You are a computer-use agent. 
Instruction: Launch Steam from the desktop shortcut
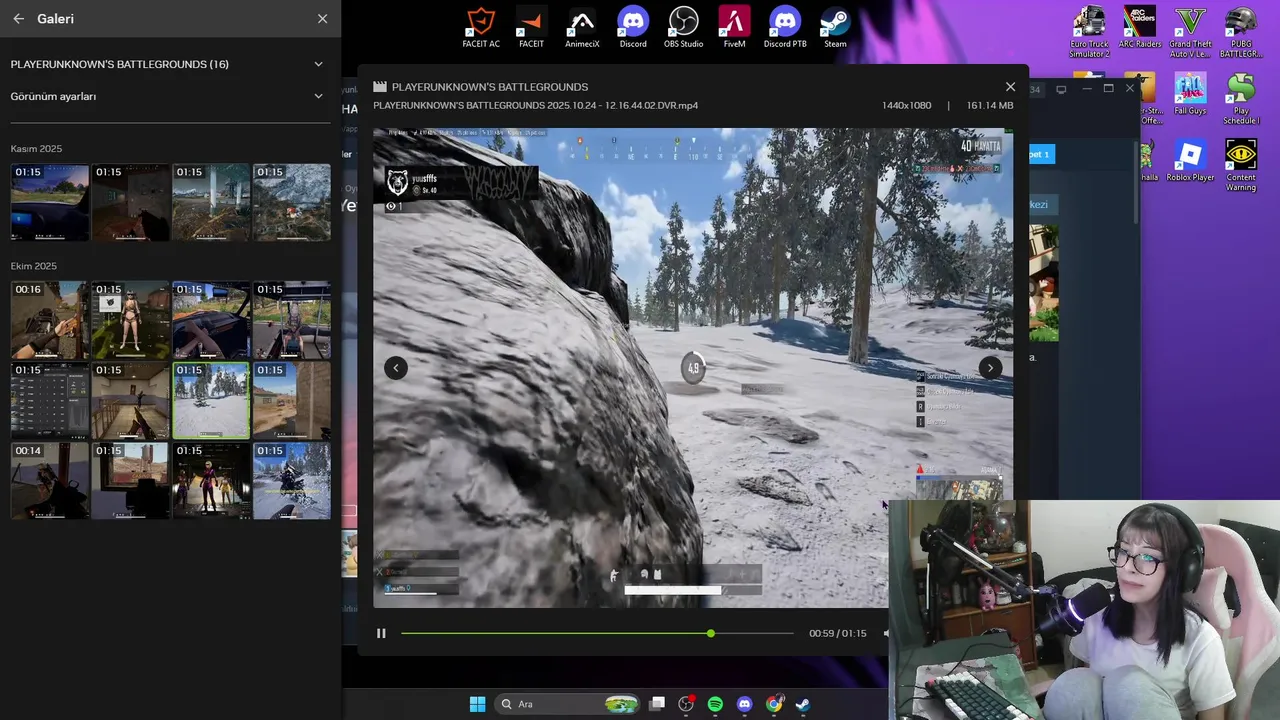click(835, 27)
